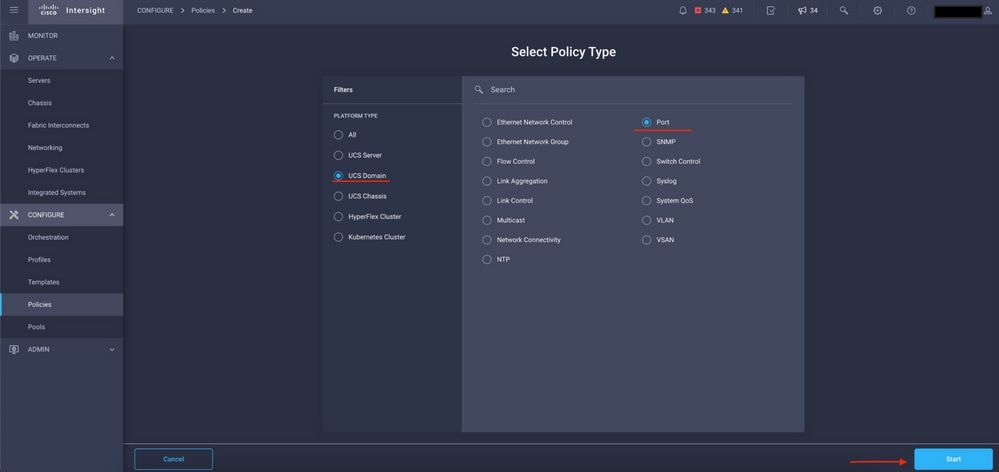The height and width of the screenshot is (472, 999).
Task: Go to CONFIGURE breadcrumb
Action: [155, 10]
